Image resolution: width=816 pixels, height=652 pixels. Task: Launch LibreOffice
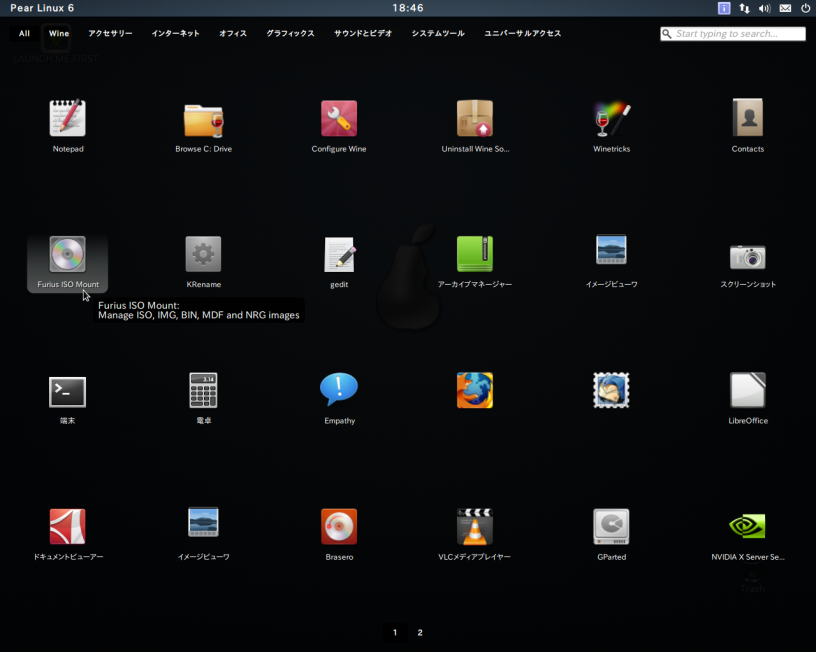click(748, 390)
